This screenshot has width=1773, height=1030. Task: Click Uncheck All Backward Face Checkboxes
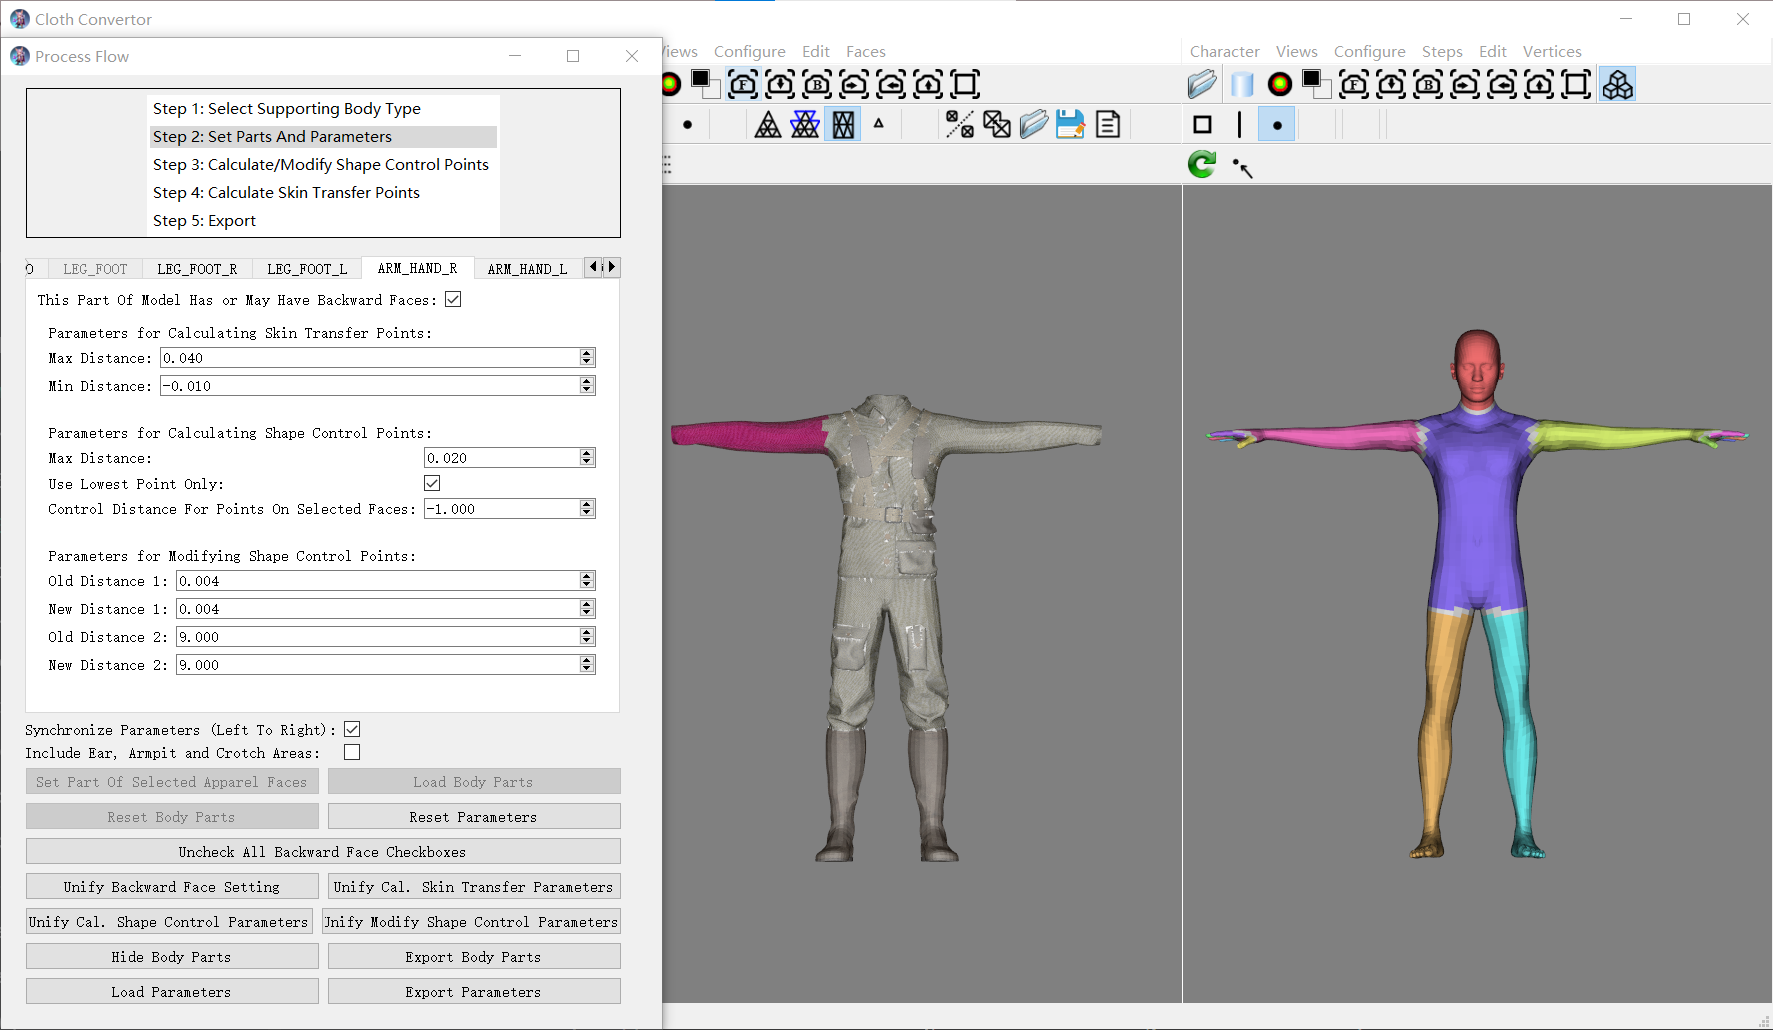[x=322, y=852]
